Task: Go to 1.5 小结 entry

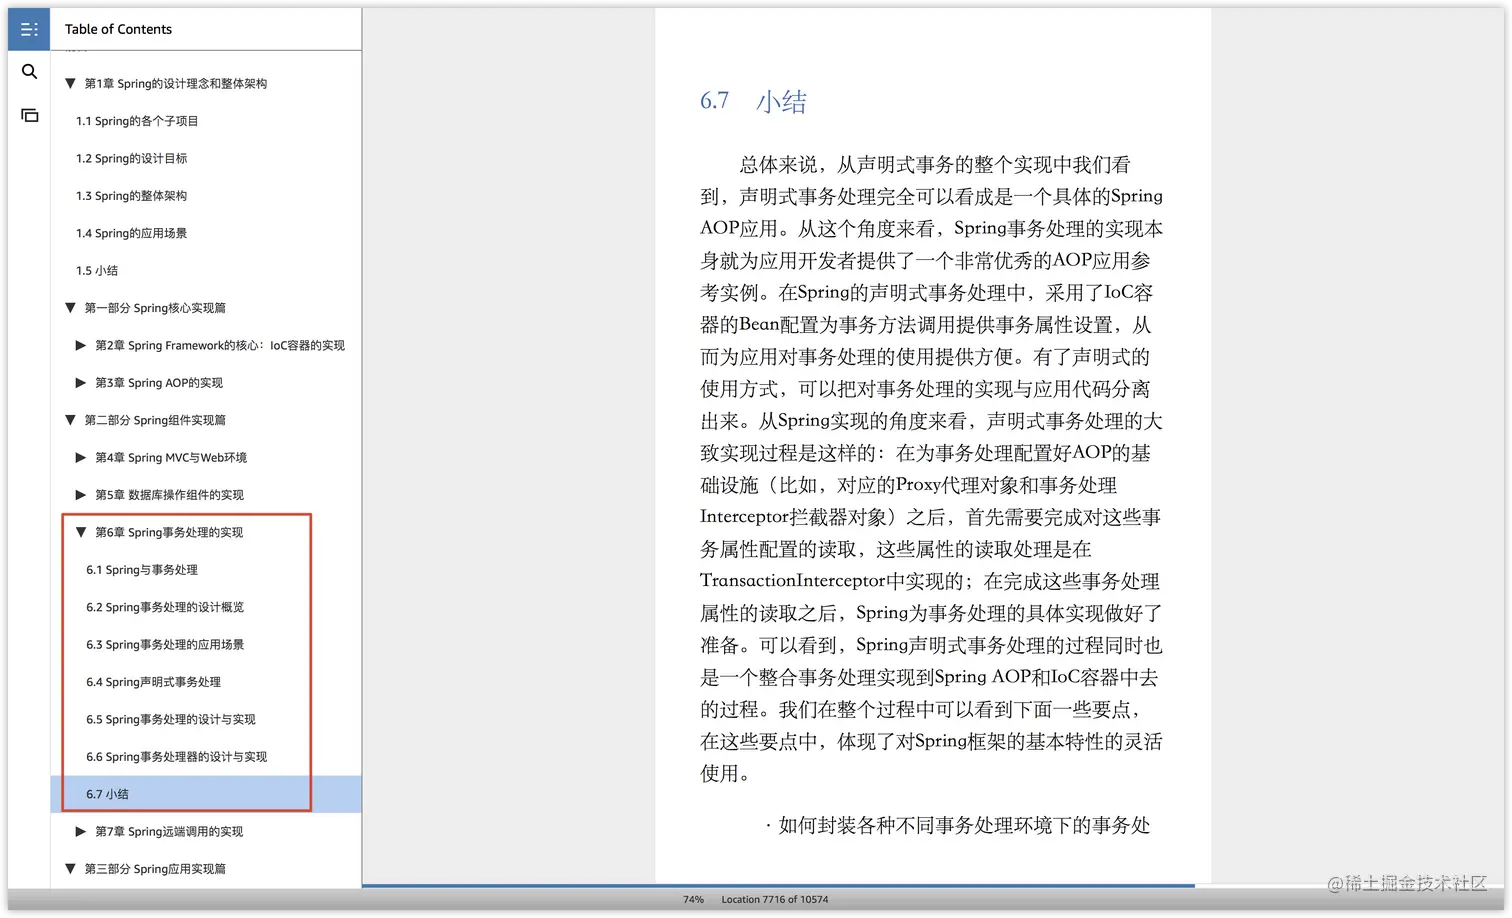Action: click(x=97, y=271)
